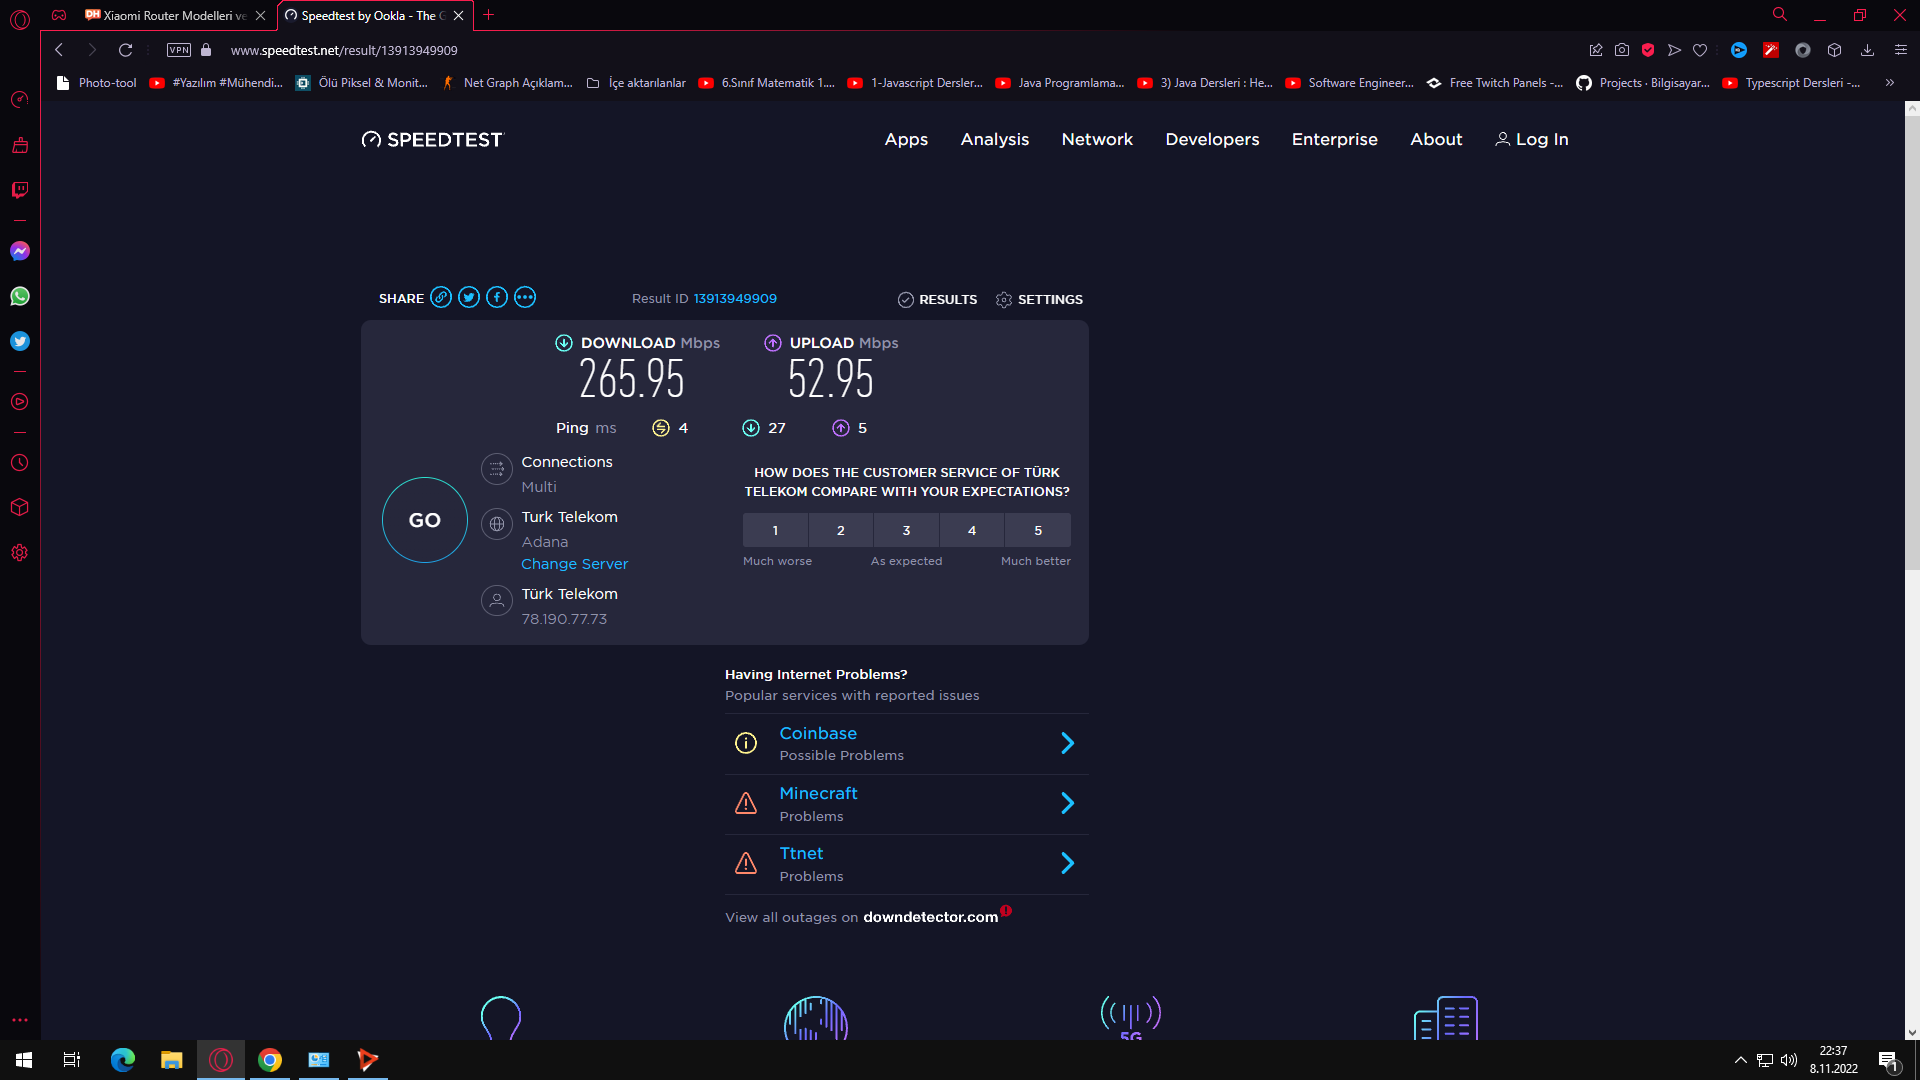Open Opera player icon in sidebar
Image resolution: width=1920 pixels, height=1080 pixels.
click(20, 402)
